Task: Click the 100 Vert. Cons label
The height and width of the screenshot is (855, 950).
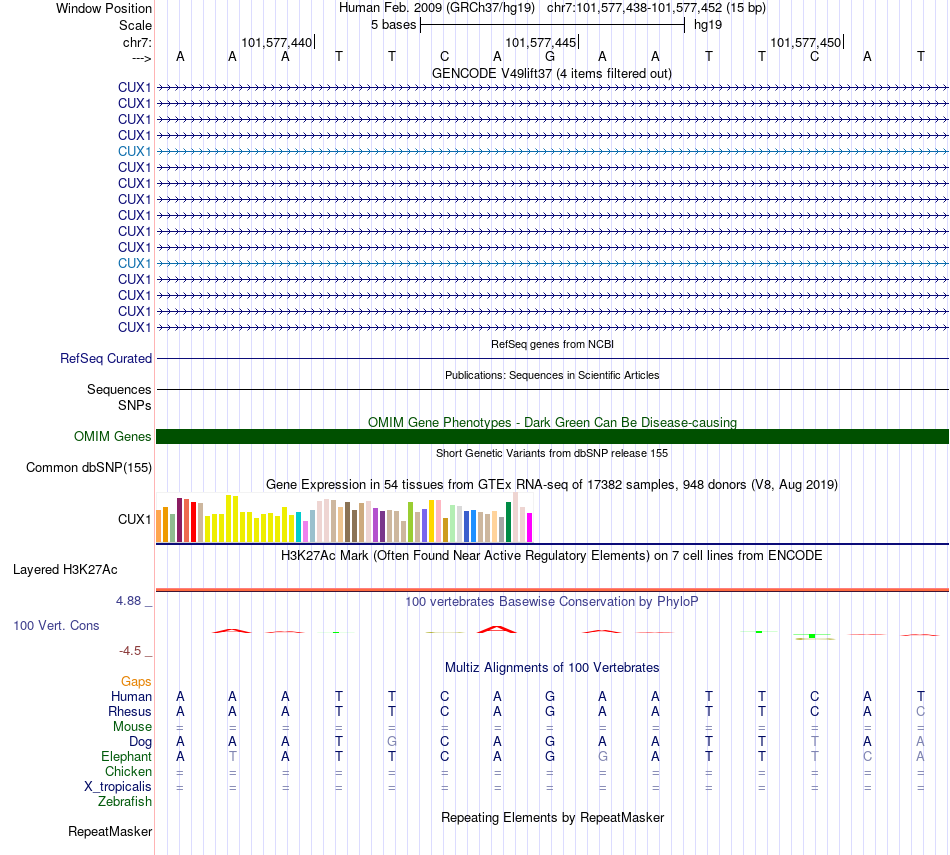Action: pos(56,625)
